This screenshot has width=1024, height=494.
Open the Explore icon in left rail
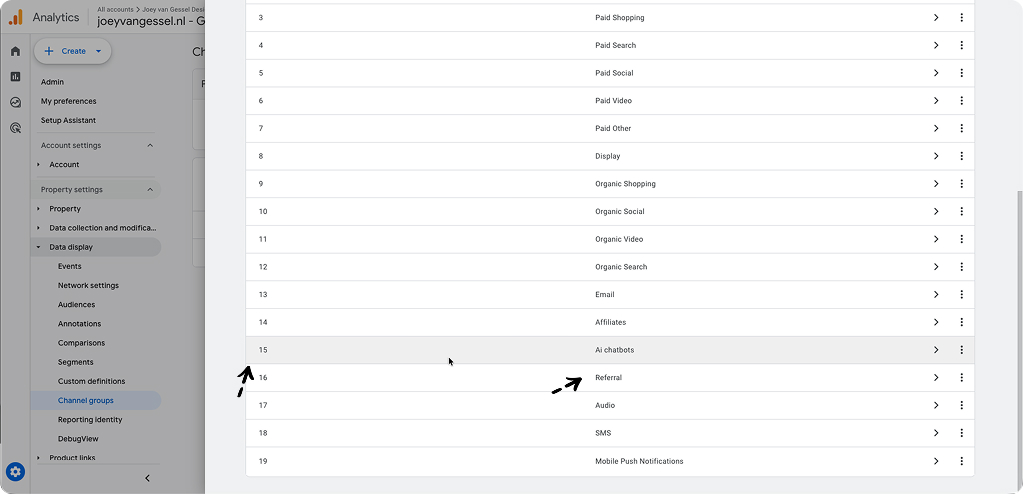(x=16, y=102)
